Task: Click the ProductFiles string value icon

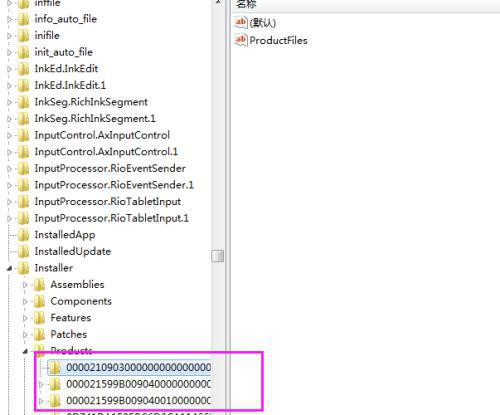Action: coord(241,40)
